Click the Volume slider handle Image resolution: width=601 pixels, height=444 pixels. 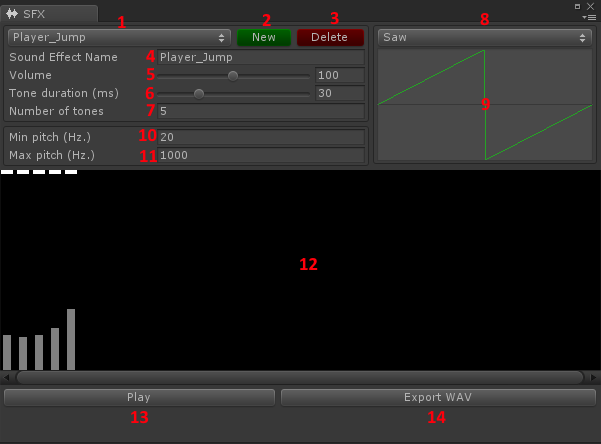(x=233, y=76)
